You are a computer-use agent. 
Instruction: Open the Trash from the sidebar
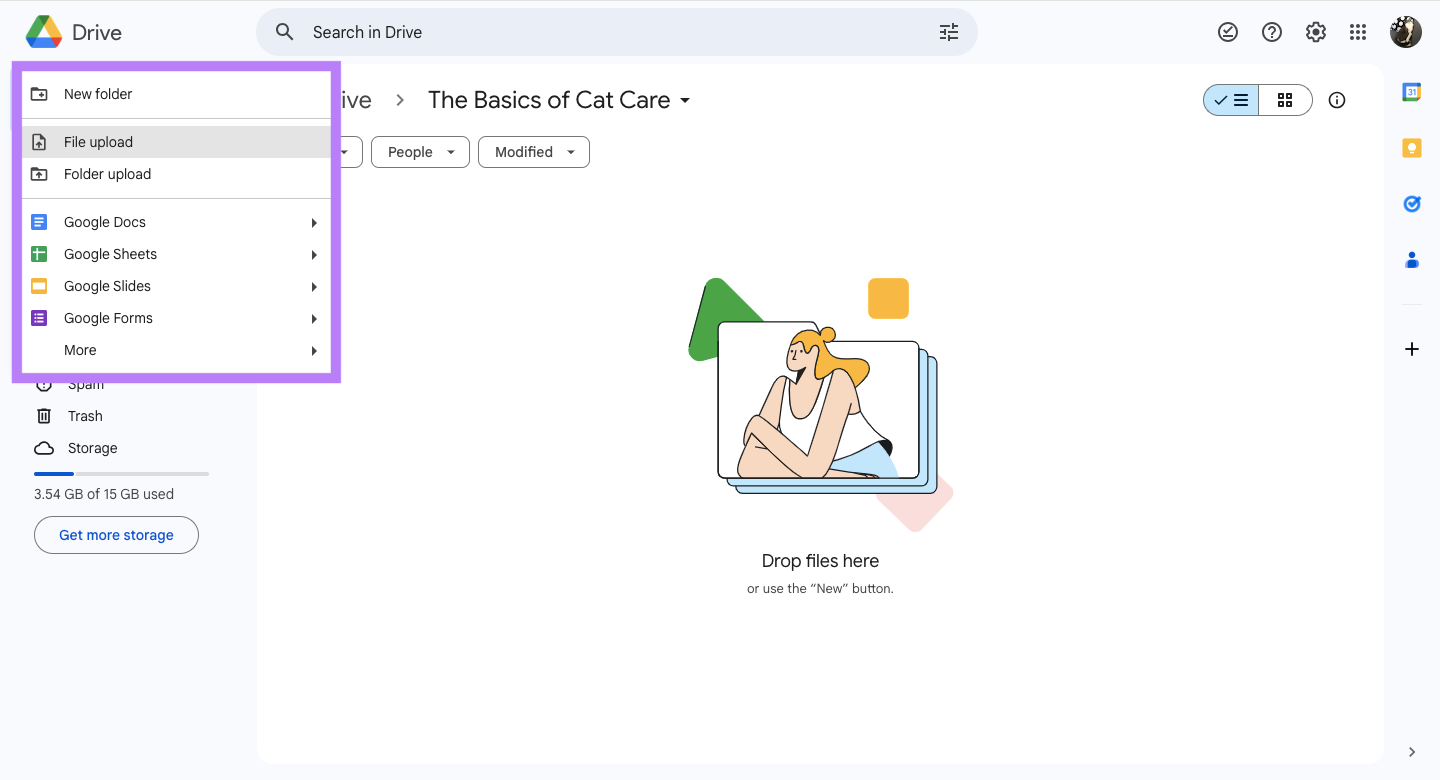pos(85,415)
